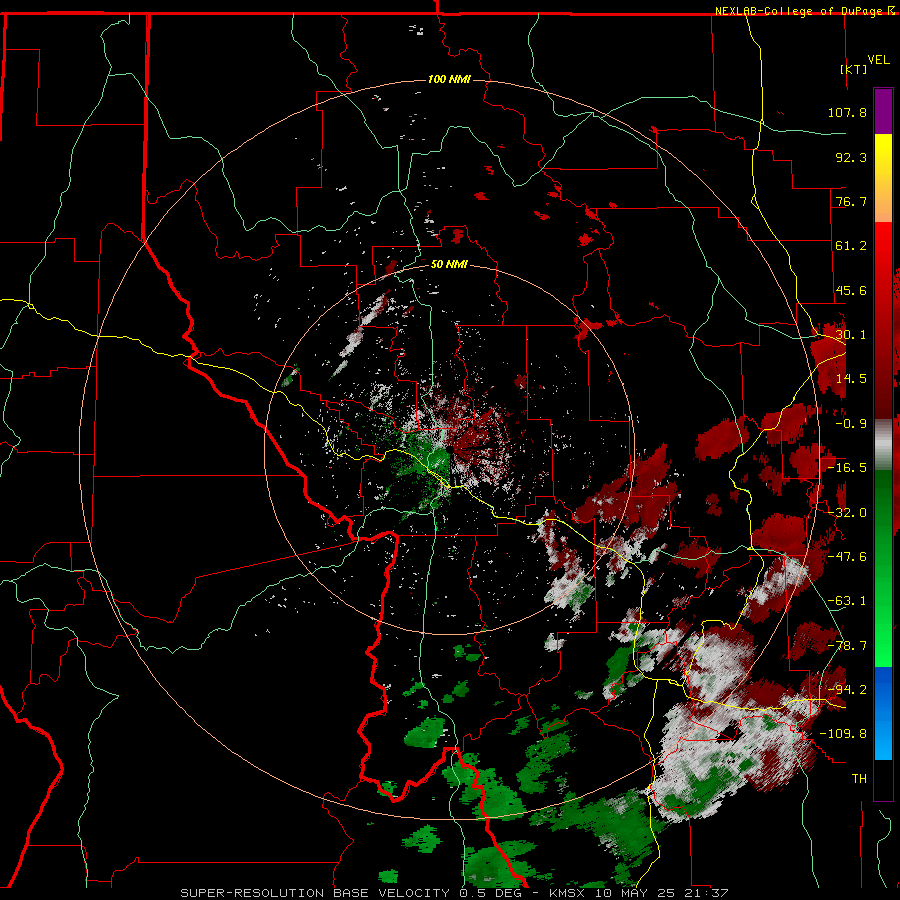Viewport: 900px width, 900px height.
Task: Click the -32.0 legend value
Action: click(x=847, y=513)
